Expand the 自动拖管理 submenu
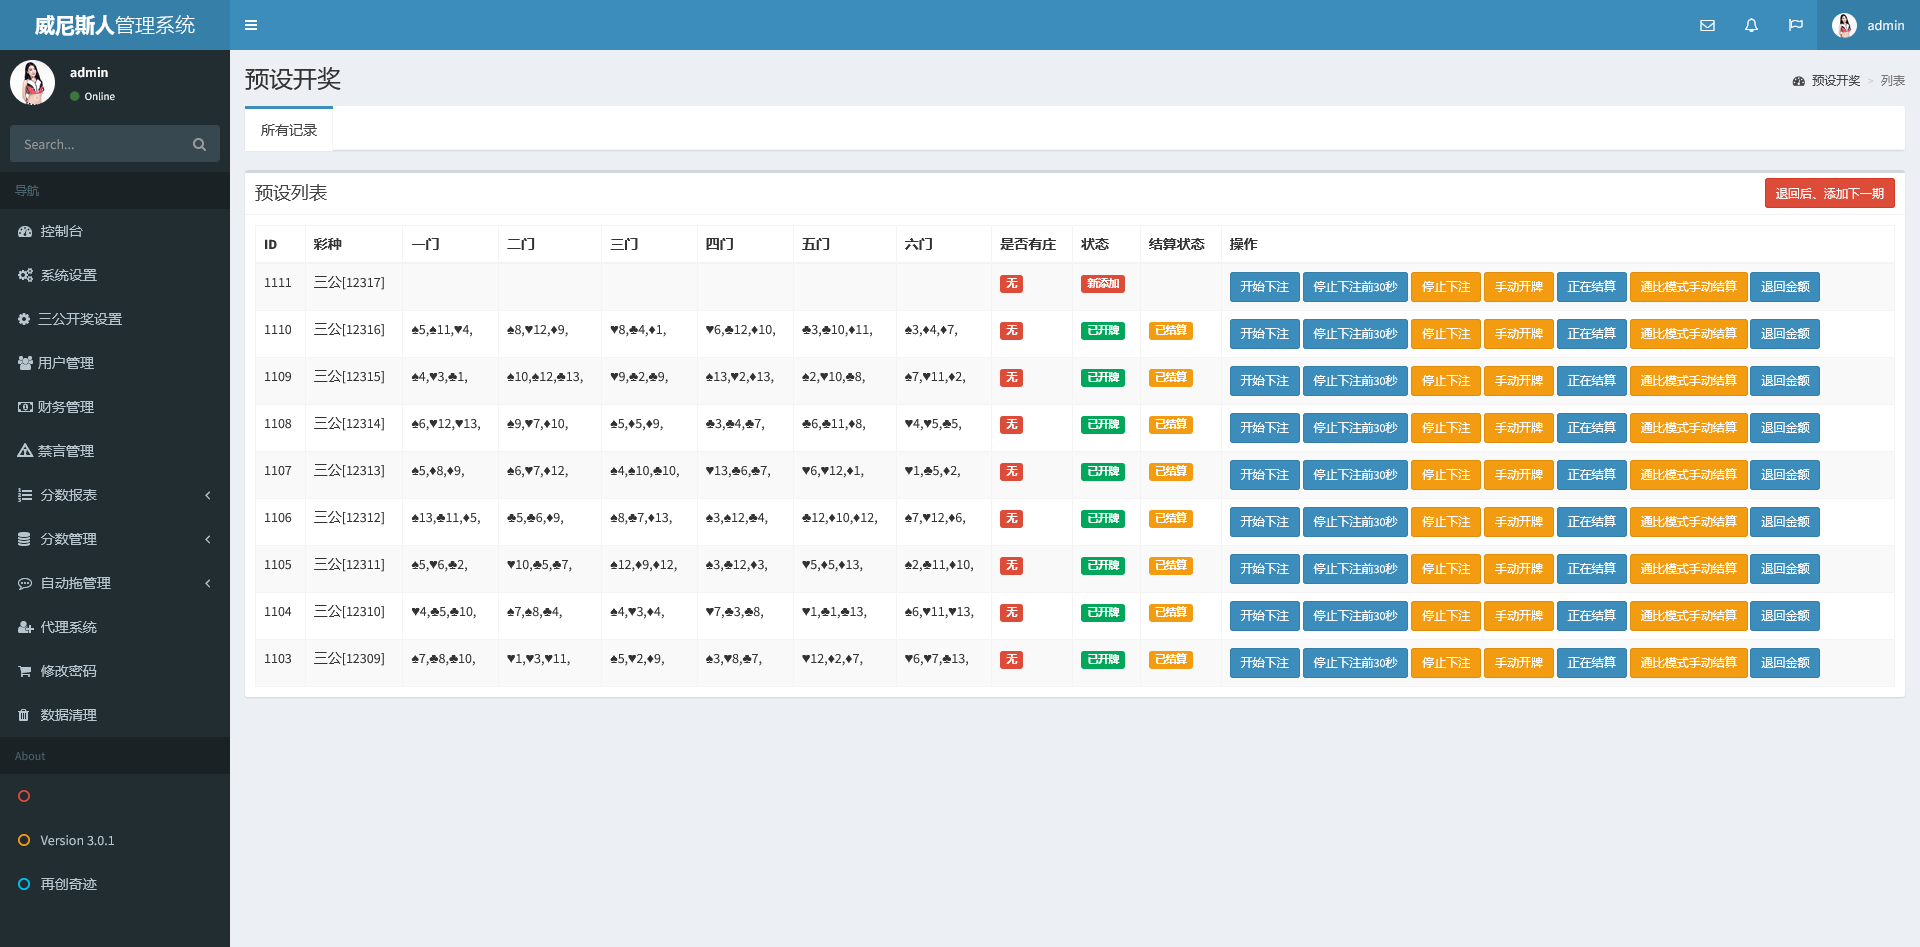 (115, 583)
